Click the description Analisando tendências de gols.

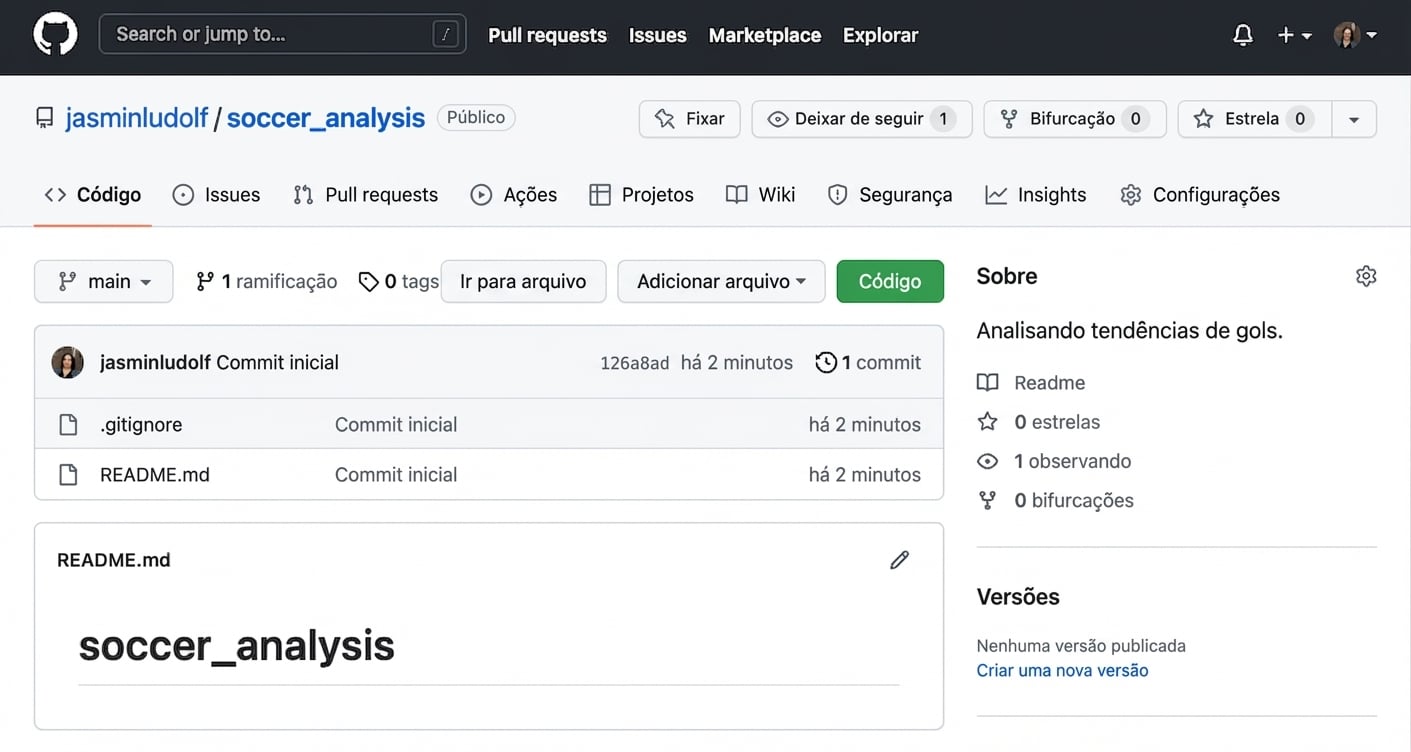1130,331
